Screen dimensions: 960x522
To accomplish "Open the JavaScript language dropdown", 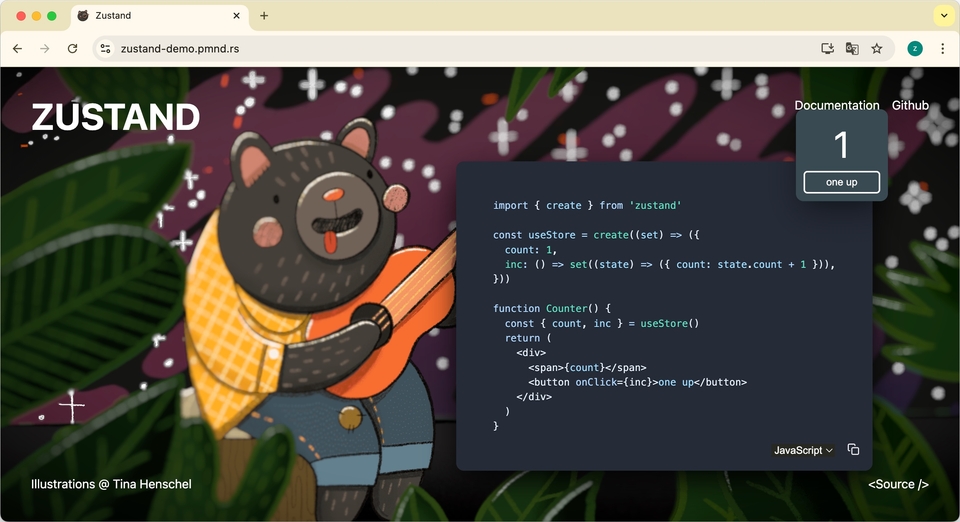I will click(803, 450).
